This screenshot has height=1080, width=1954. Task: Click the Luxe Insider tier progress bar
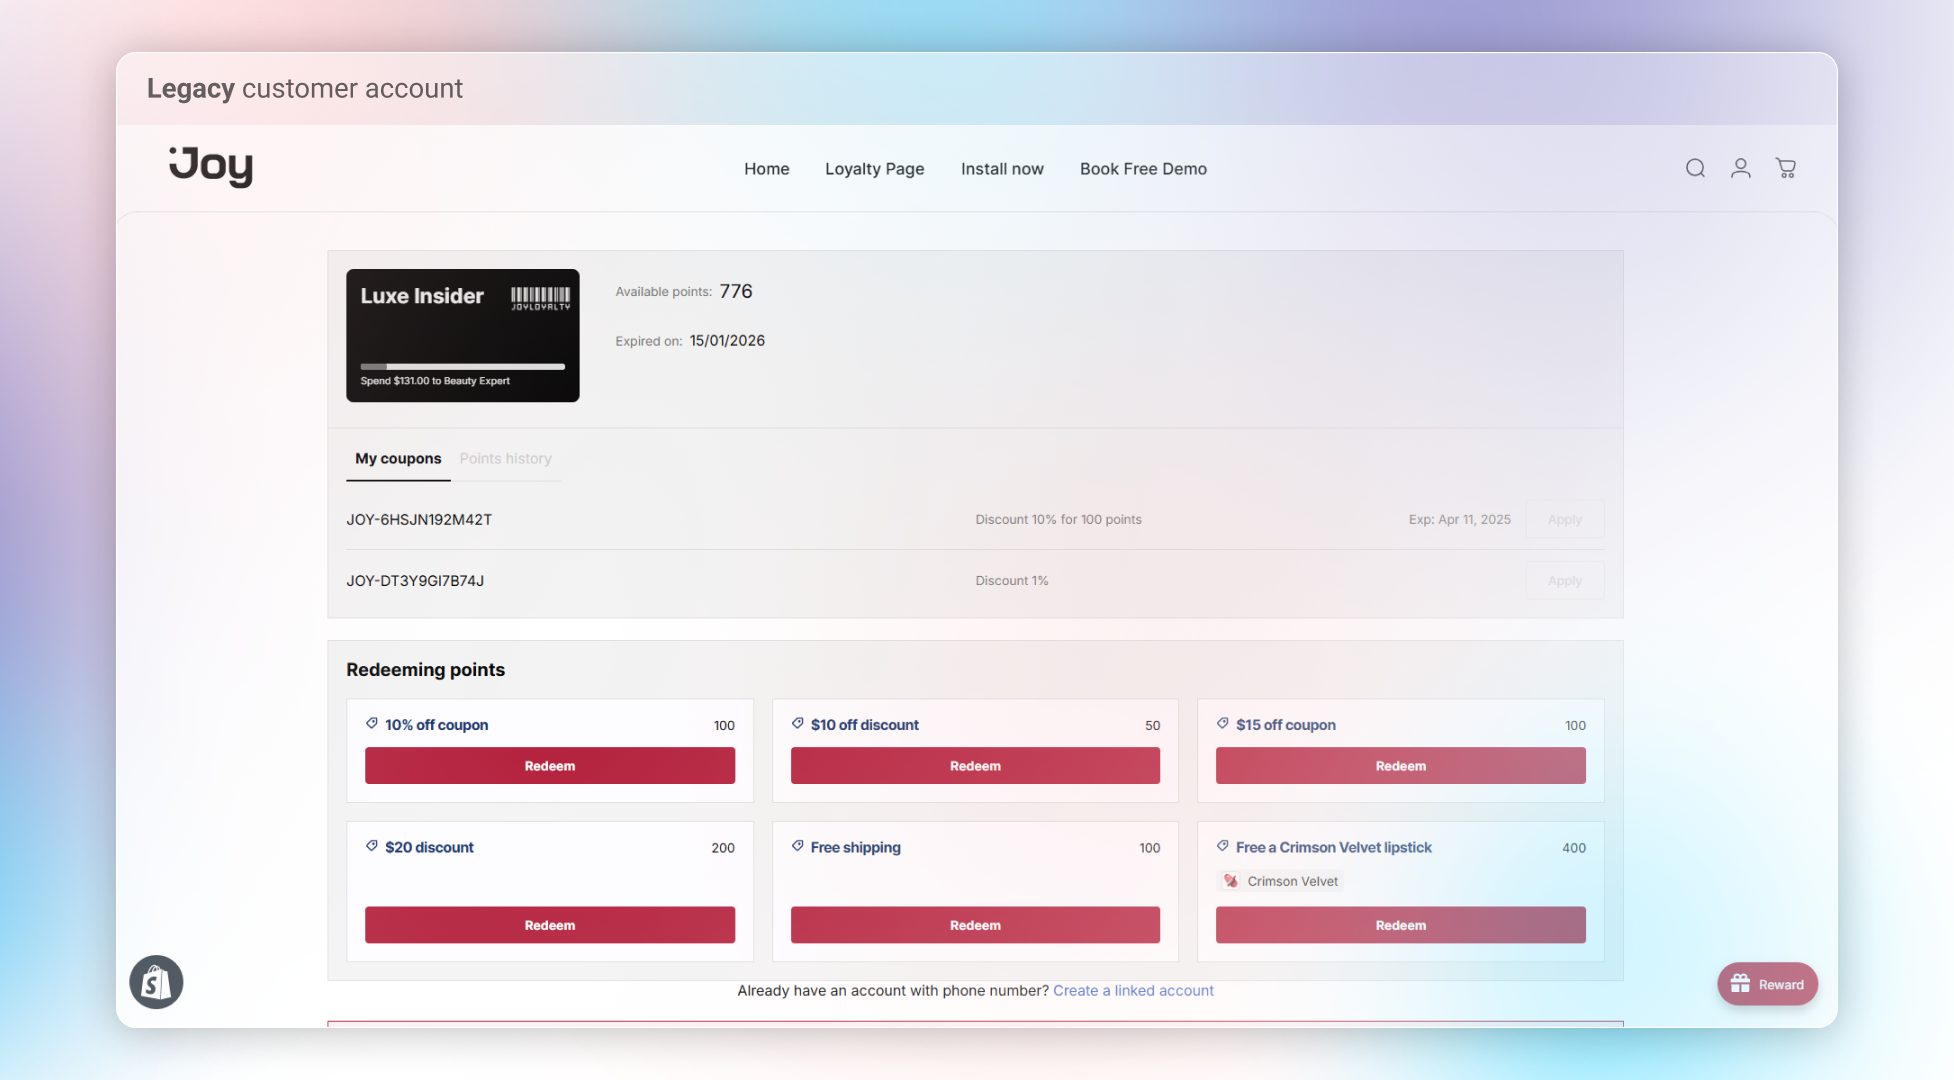tap(462, 367)
